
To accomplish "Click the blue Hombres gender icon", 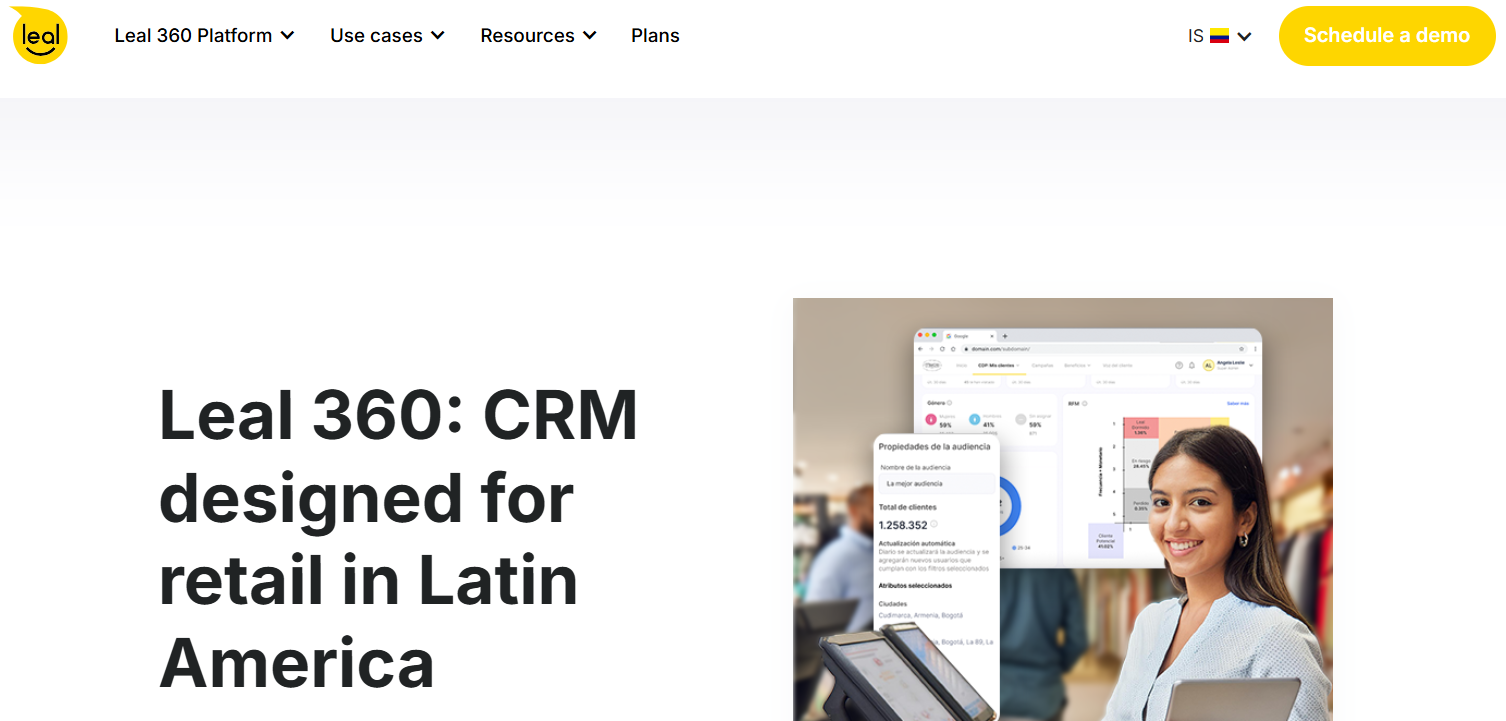I will click(x=976, y=421).
